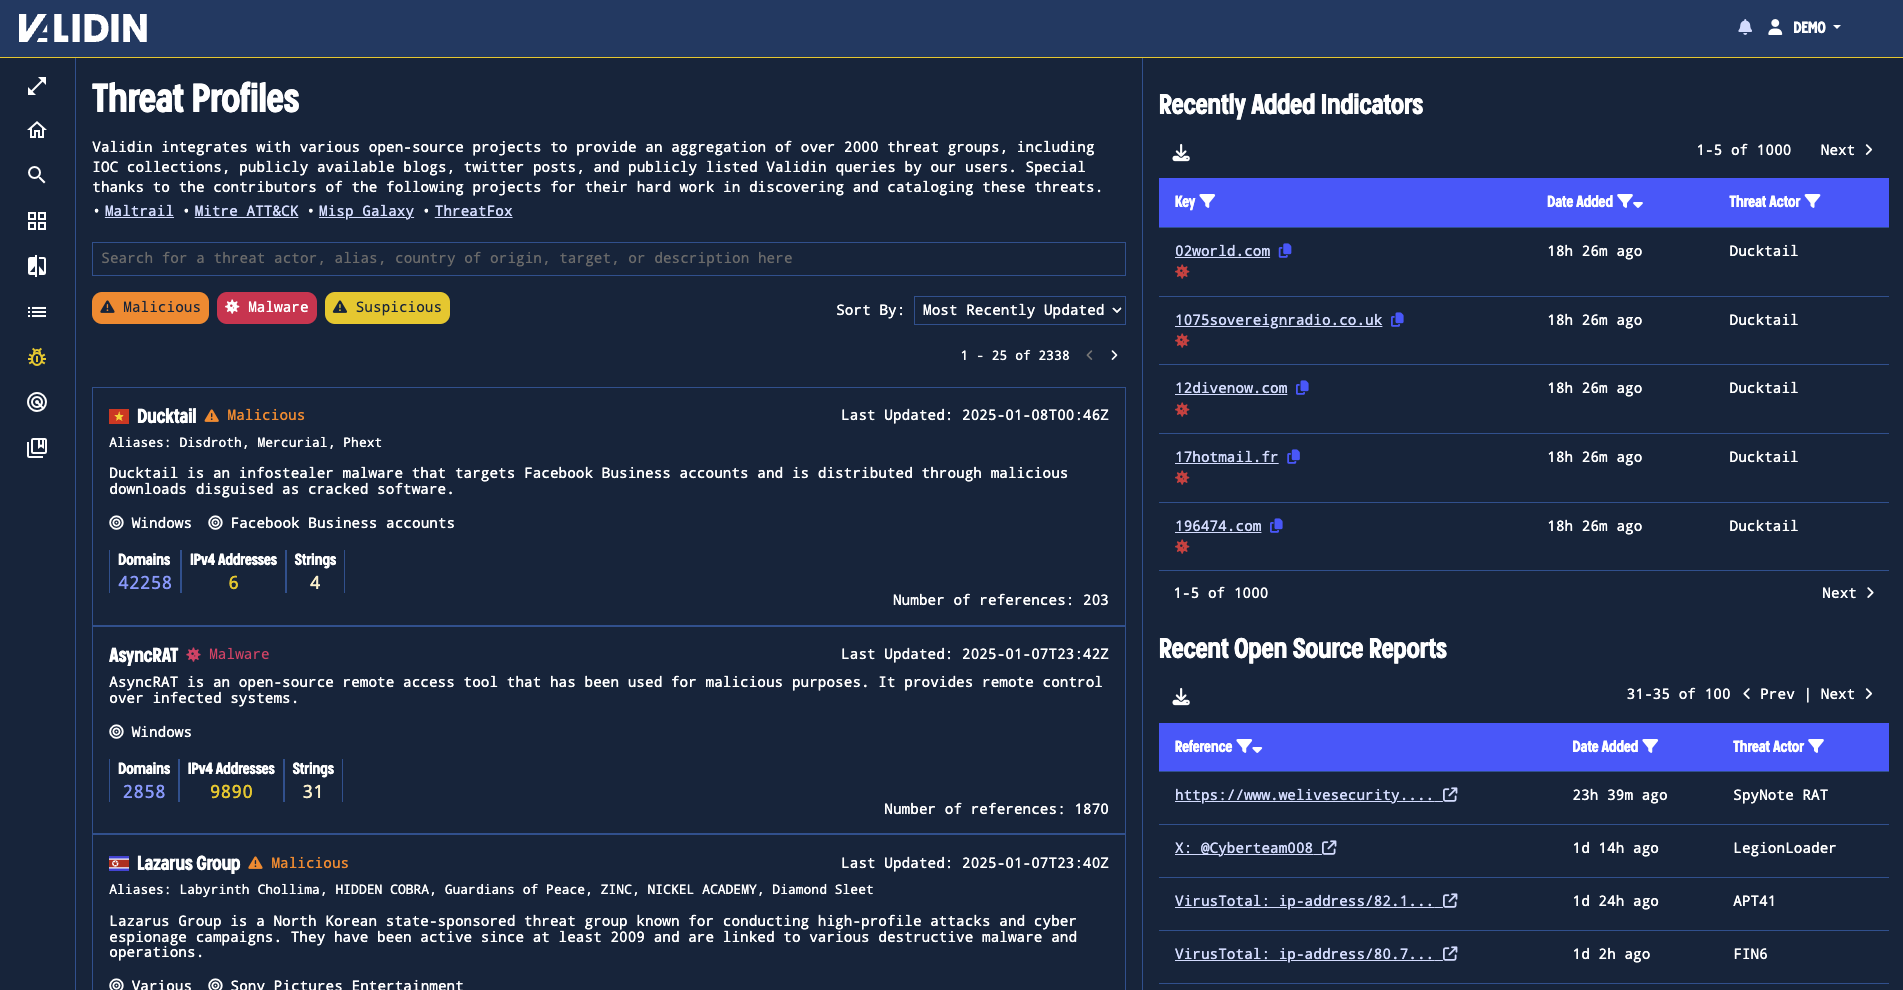Click Ducktail Strings count 4
The height and width of the screenshot is (990, 1903).
pos(315,583)
